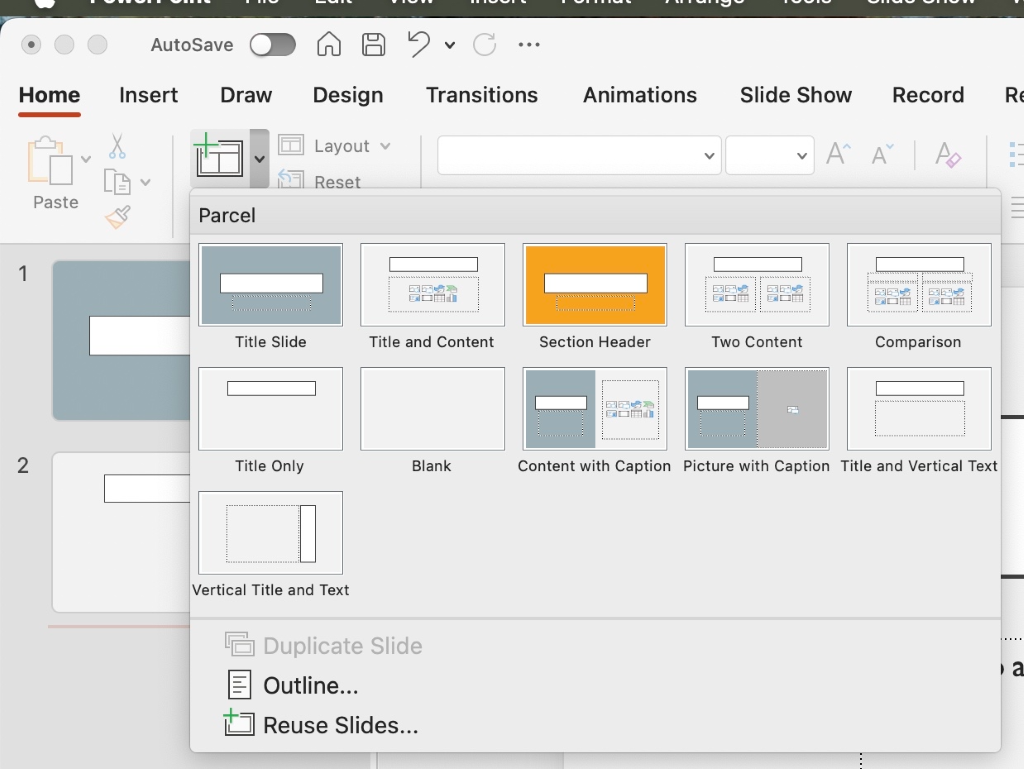Expand the New Slide dropdown arrow
Screen dimensions: 1024x769
click(257, 157)
